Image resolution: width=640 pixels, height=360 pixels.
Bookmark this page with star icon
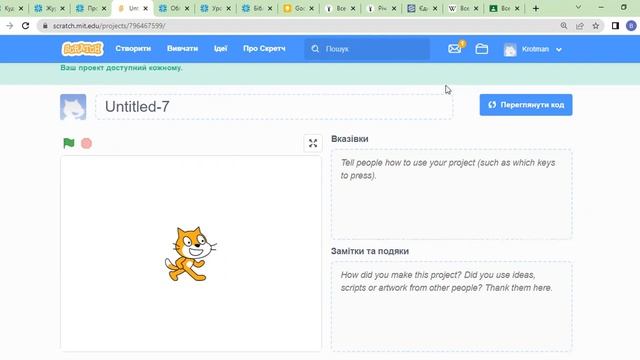tap(596, 26)
